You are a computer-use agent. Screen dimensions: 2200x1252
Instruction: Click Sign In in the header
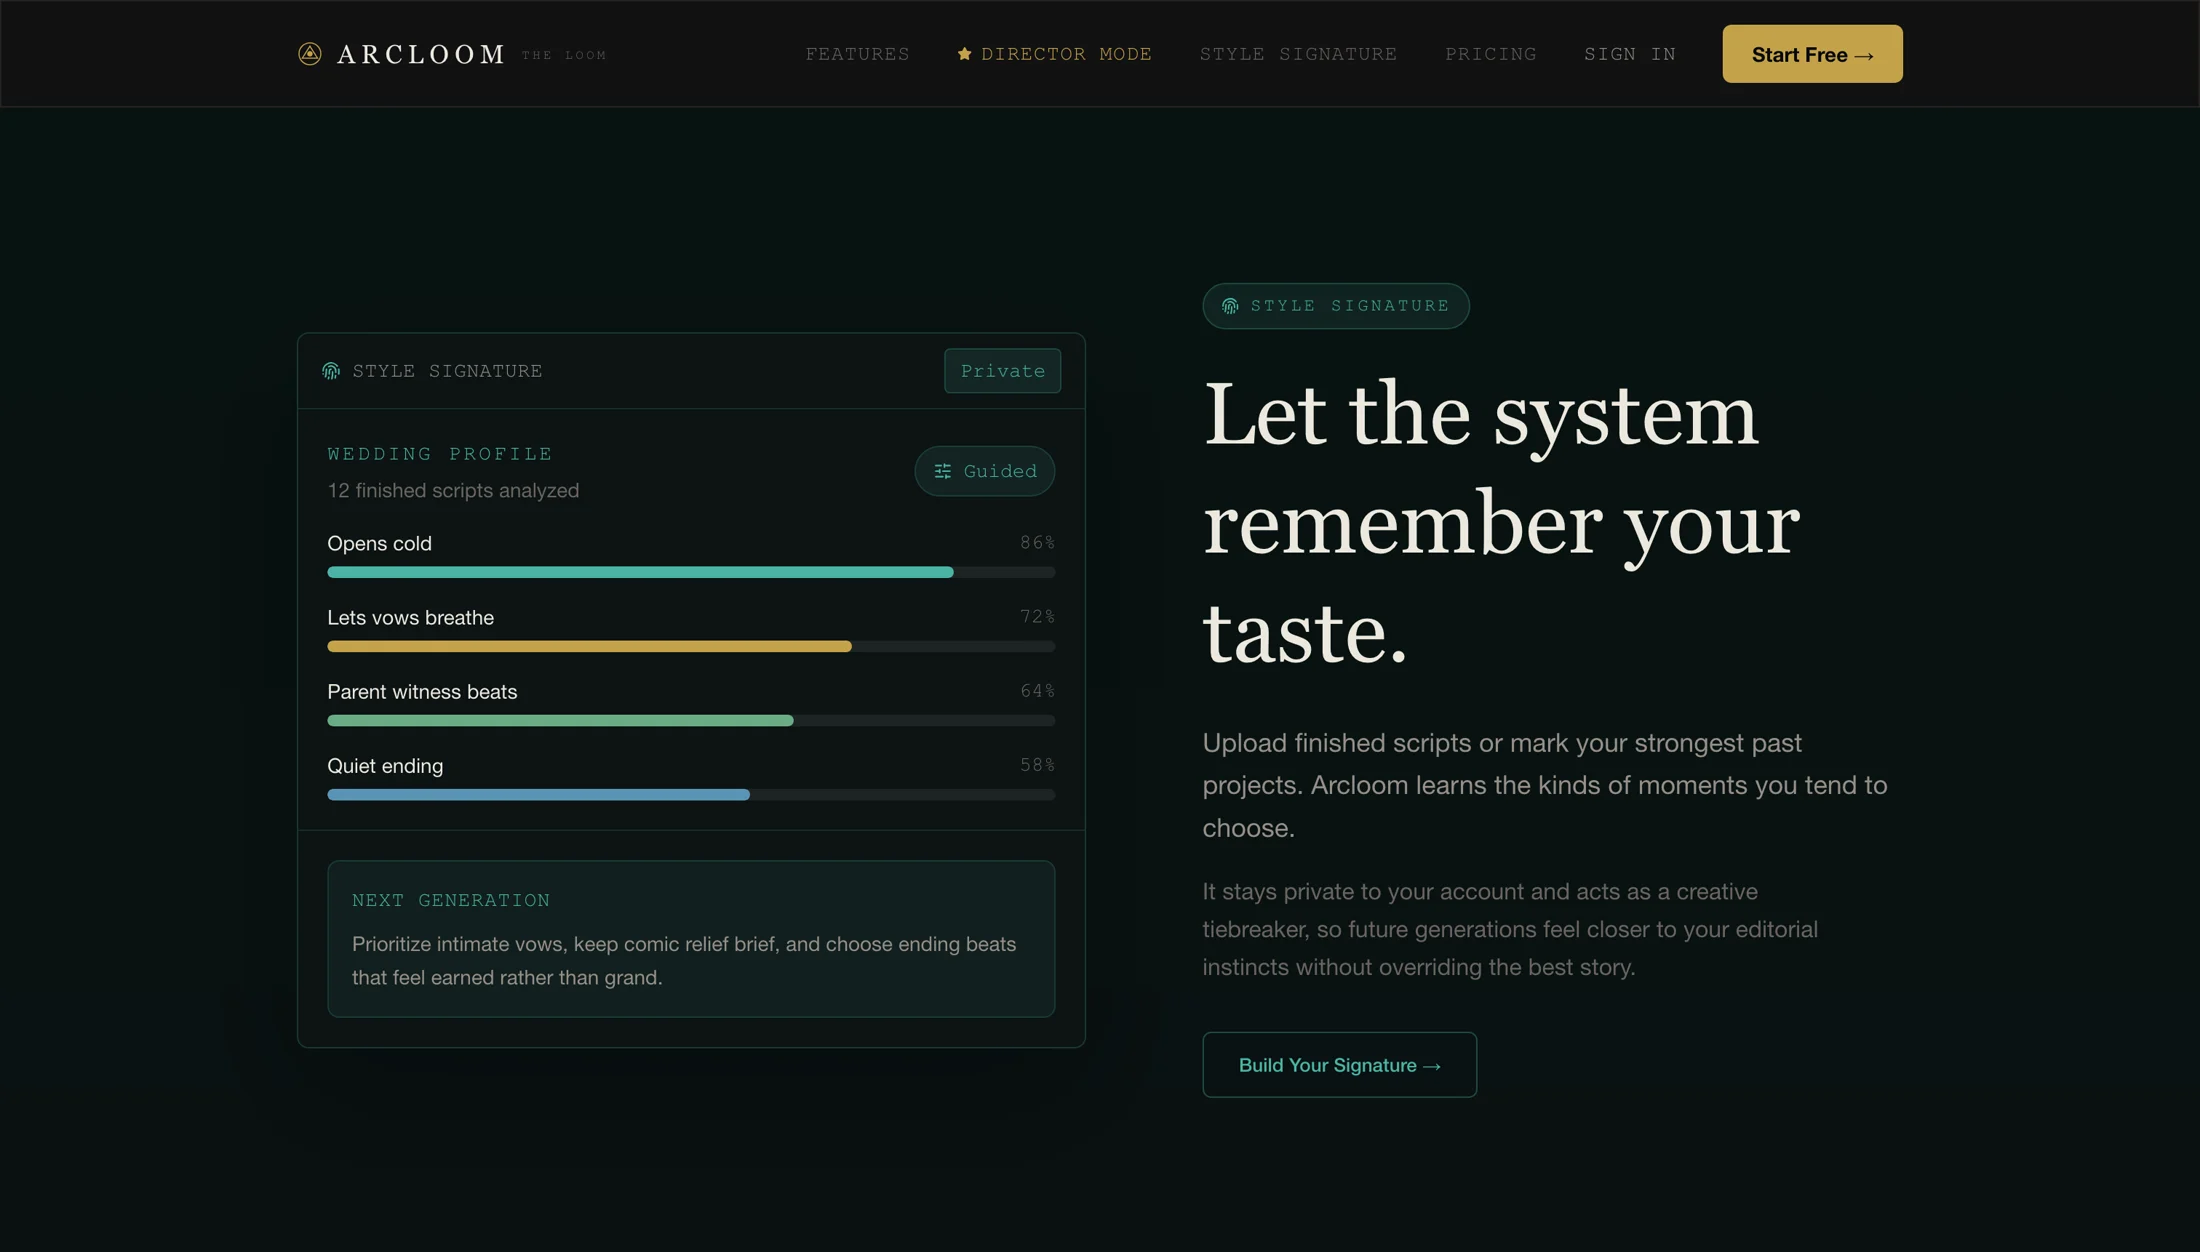(1630, 54)
